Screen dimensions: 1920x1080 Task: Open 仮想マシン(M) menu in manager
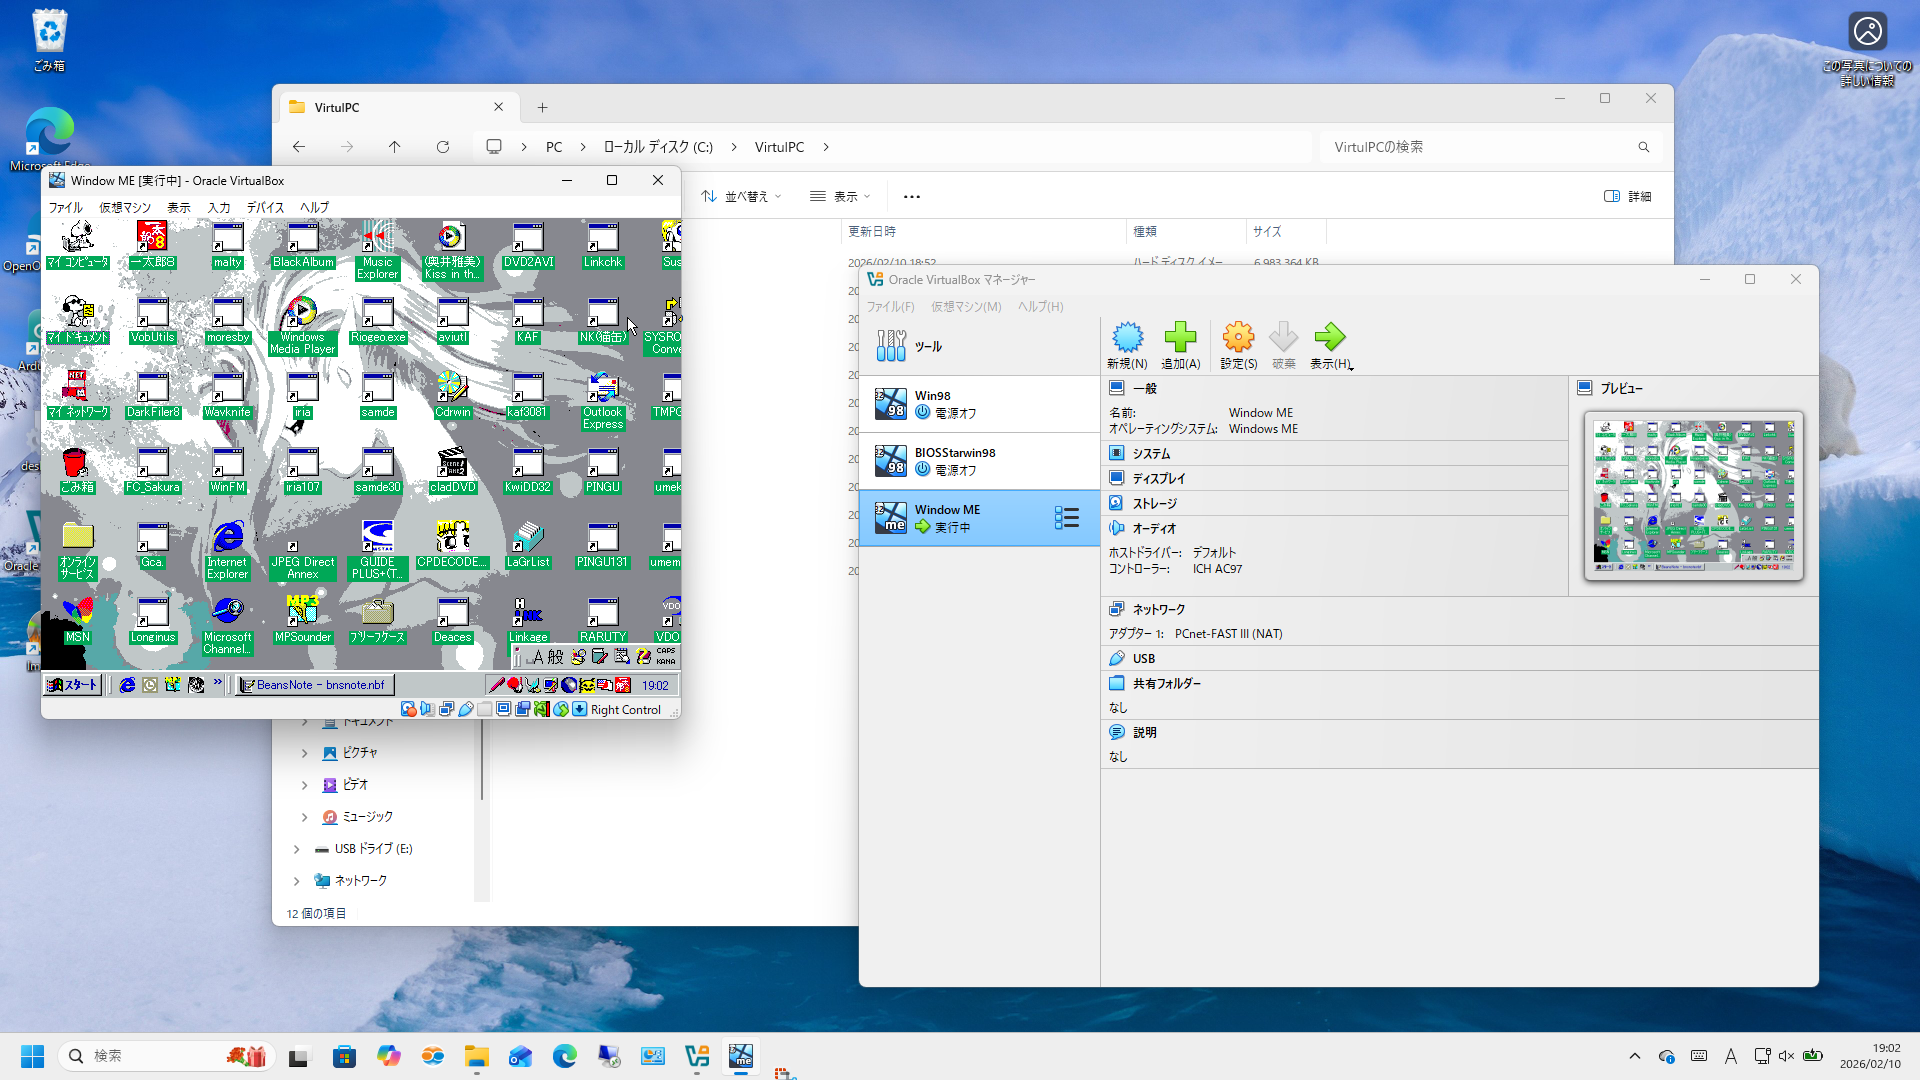click(965, 307)
